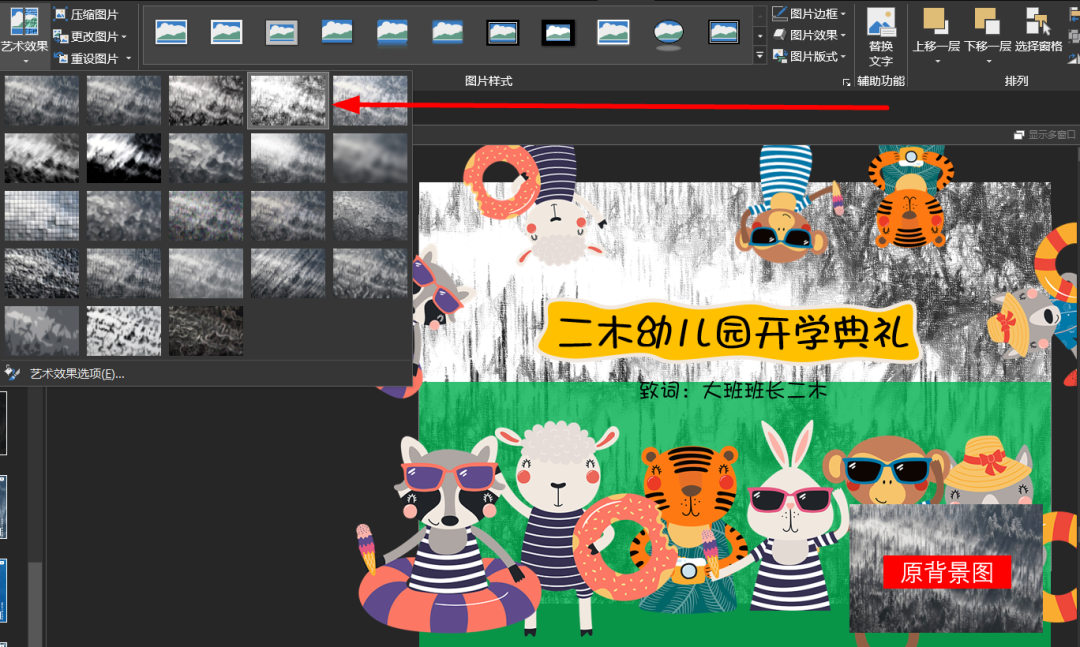Move the picture styles gallery down one row

click(x=760, y=36)
